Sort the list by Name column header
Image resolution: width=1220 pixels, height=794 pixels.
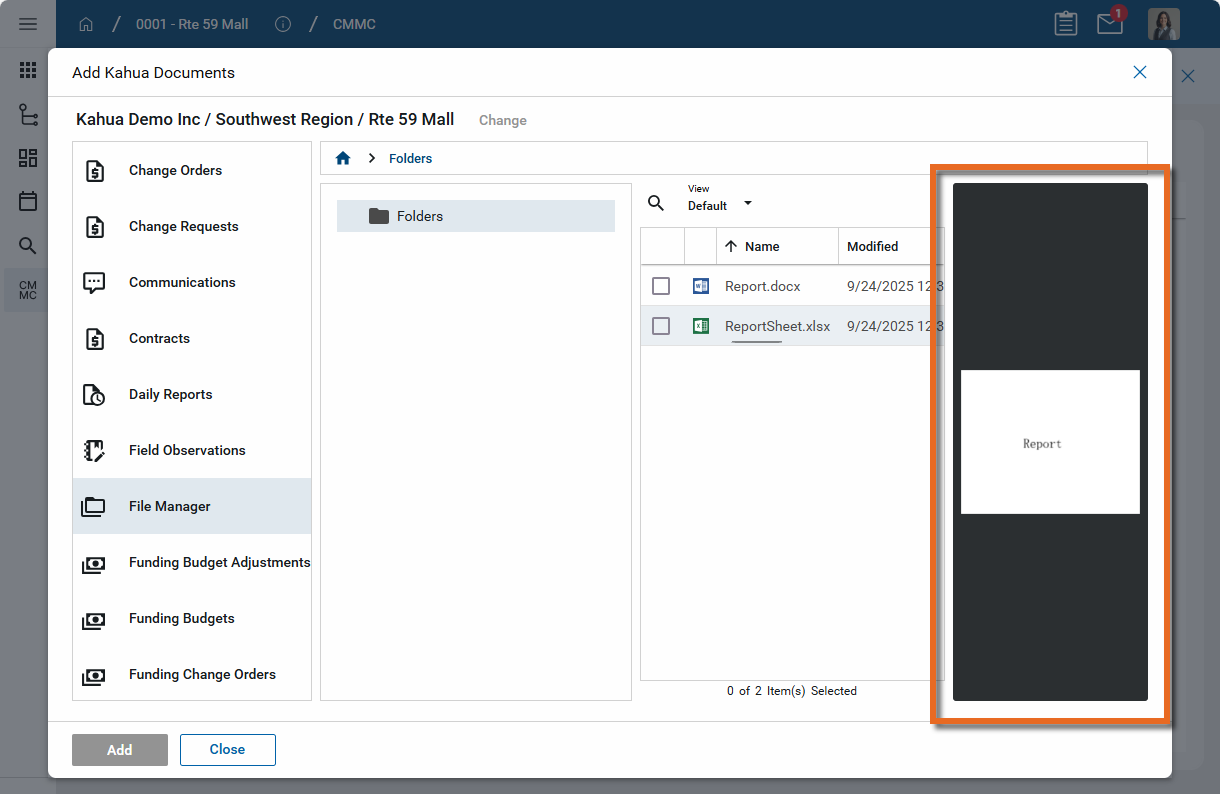762,246
